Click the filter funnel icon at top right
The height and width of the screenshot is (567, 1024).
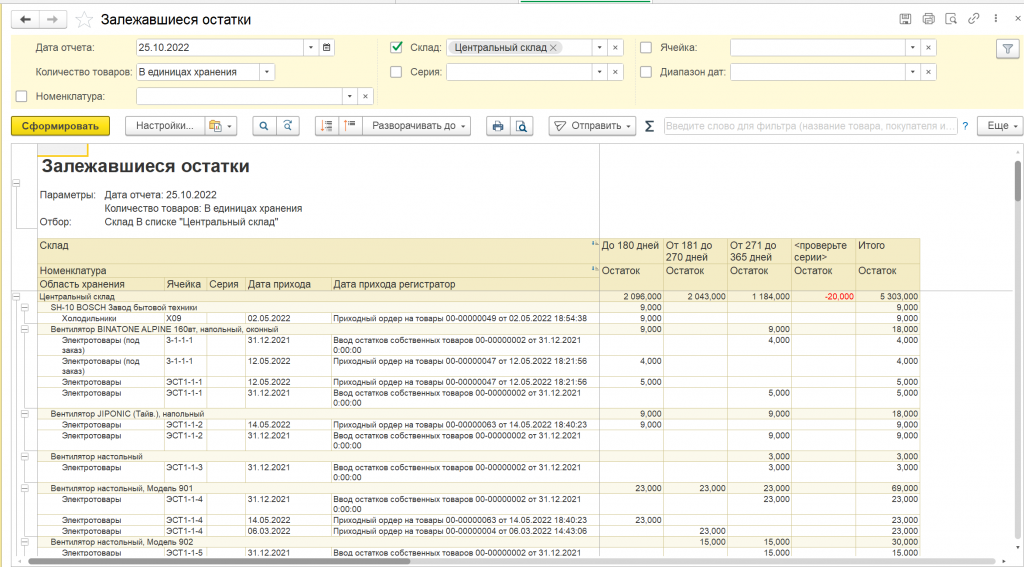1006,49
